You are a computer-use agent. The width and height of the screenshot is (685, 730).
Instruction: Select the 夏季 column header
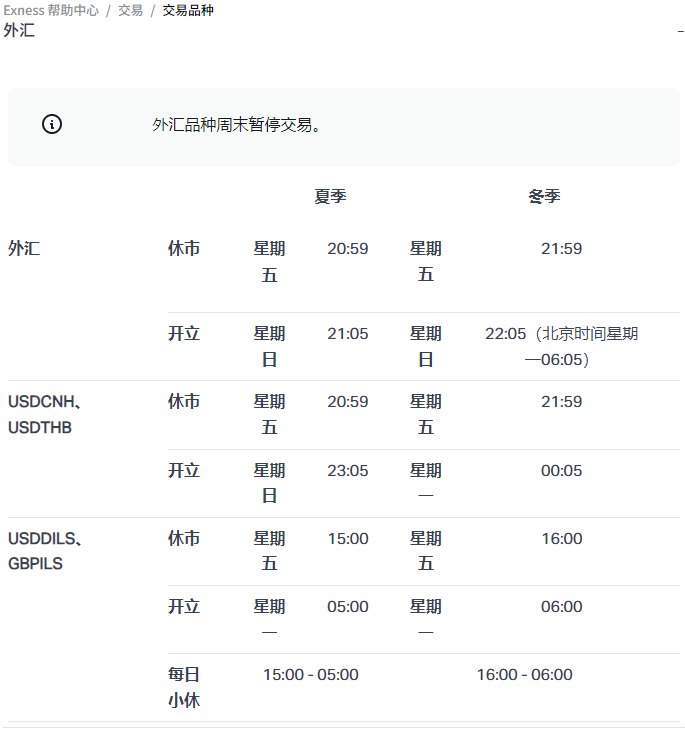pyautogui.click(x=330, y=197)
